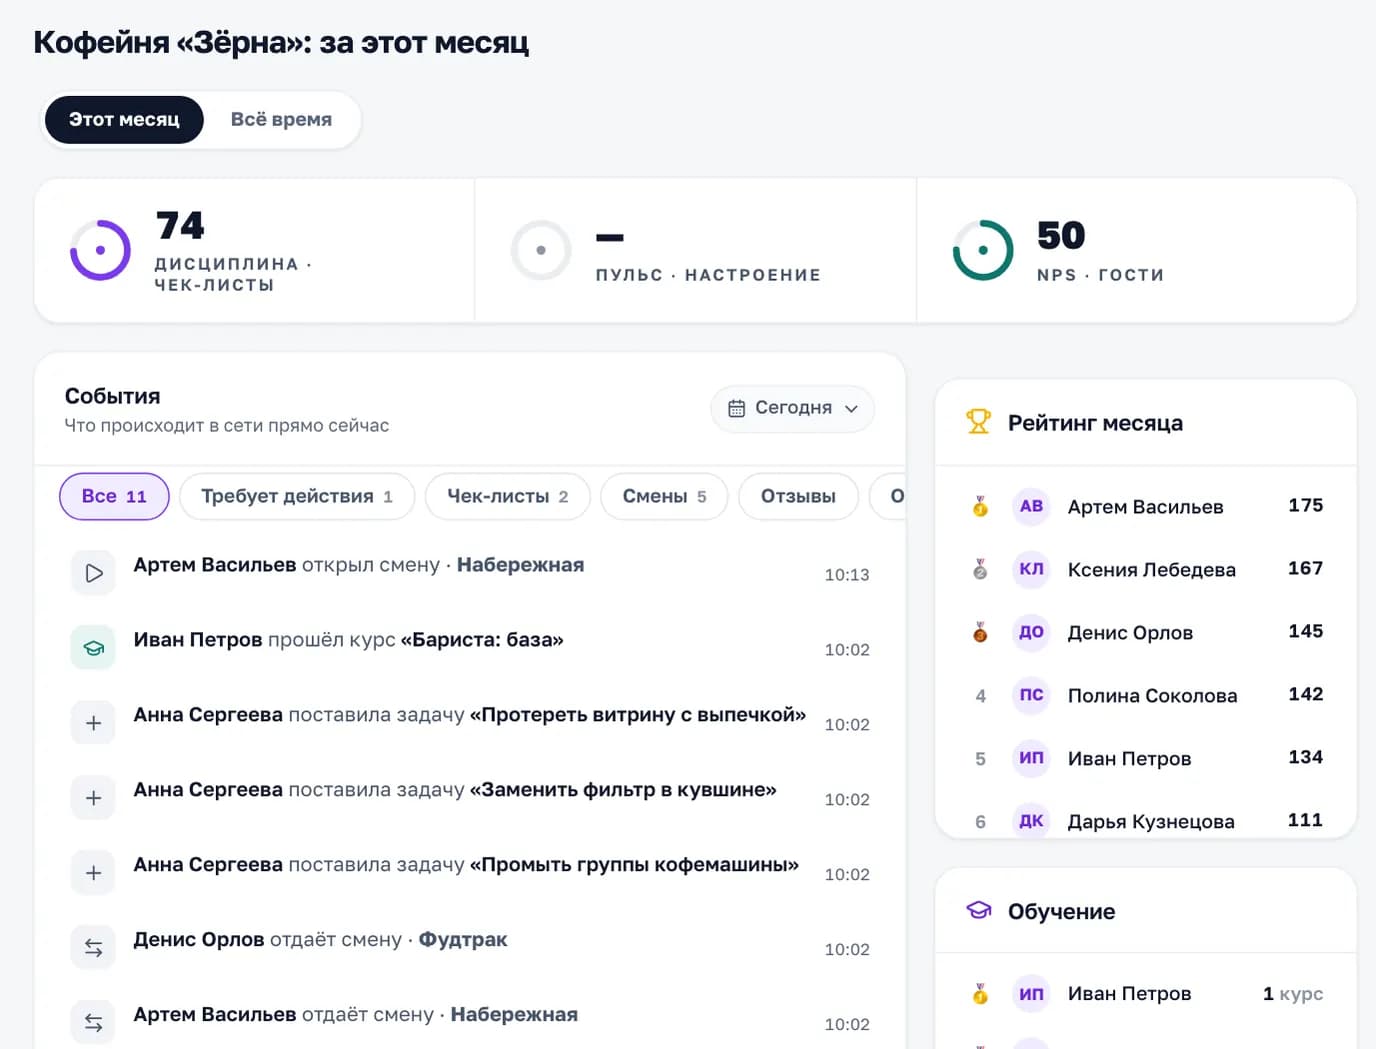Viewport: 1376px width, 1049px height.
Task: Click the ИП avatar in Обучение
Action: [1031, 994]
